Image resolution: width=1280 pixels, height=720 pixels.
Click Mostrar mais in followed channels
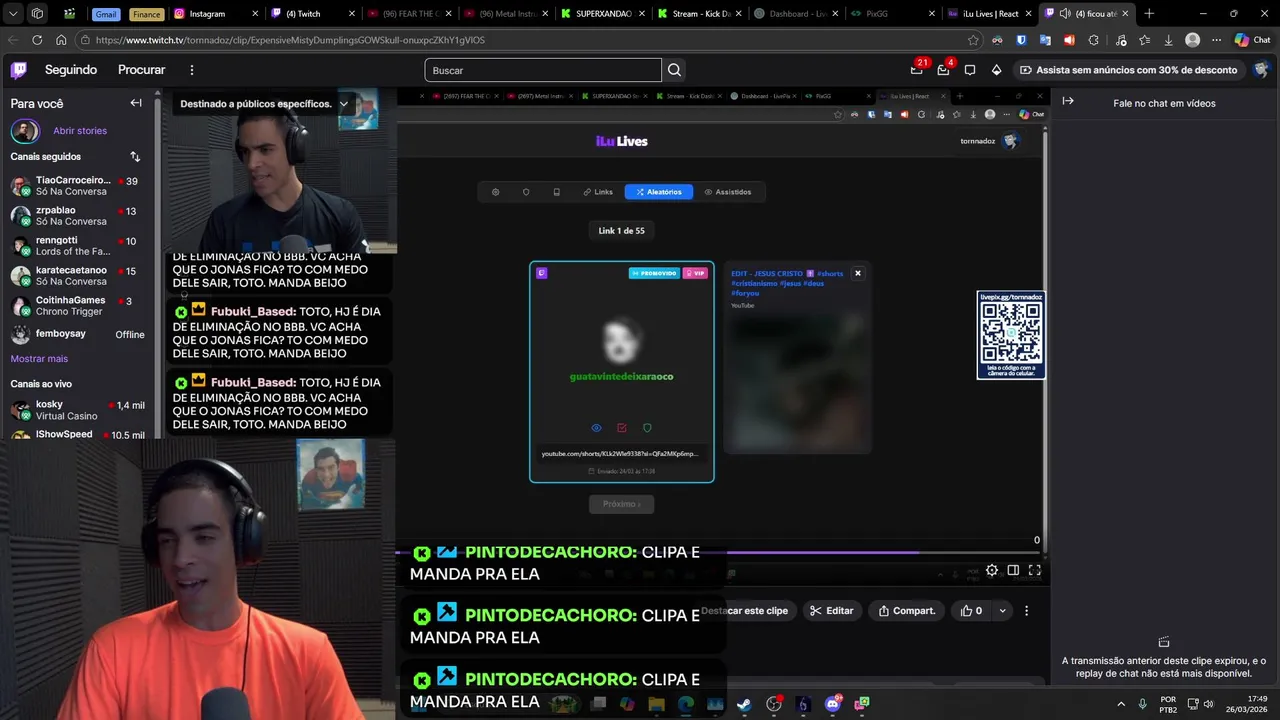(39, 359)
